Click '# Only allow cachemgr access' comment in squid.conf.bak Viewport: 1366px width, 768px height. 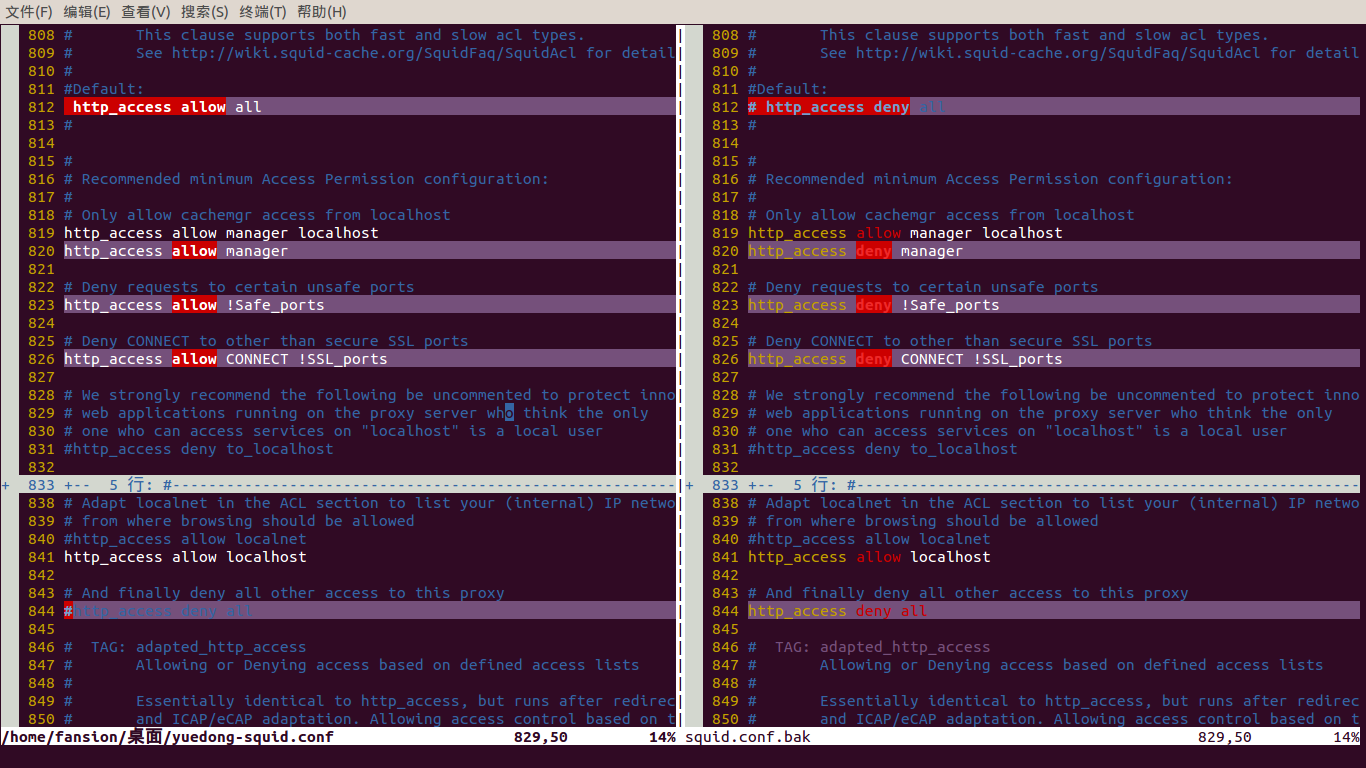pos(941,215)
